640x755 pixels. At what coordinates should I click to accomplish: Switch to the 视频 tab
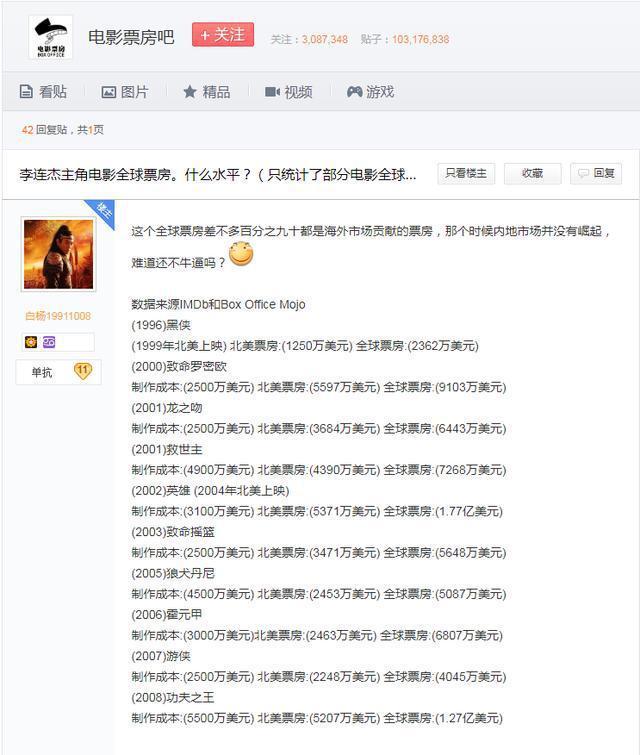[298, 92]
